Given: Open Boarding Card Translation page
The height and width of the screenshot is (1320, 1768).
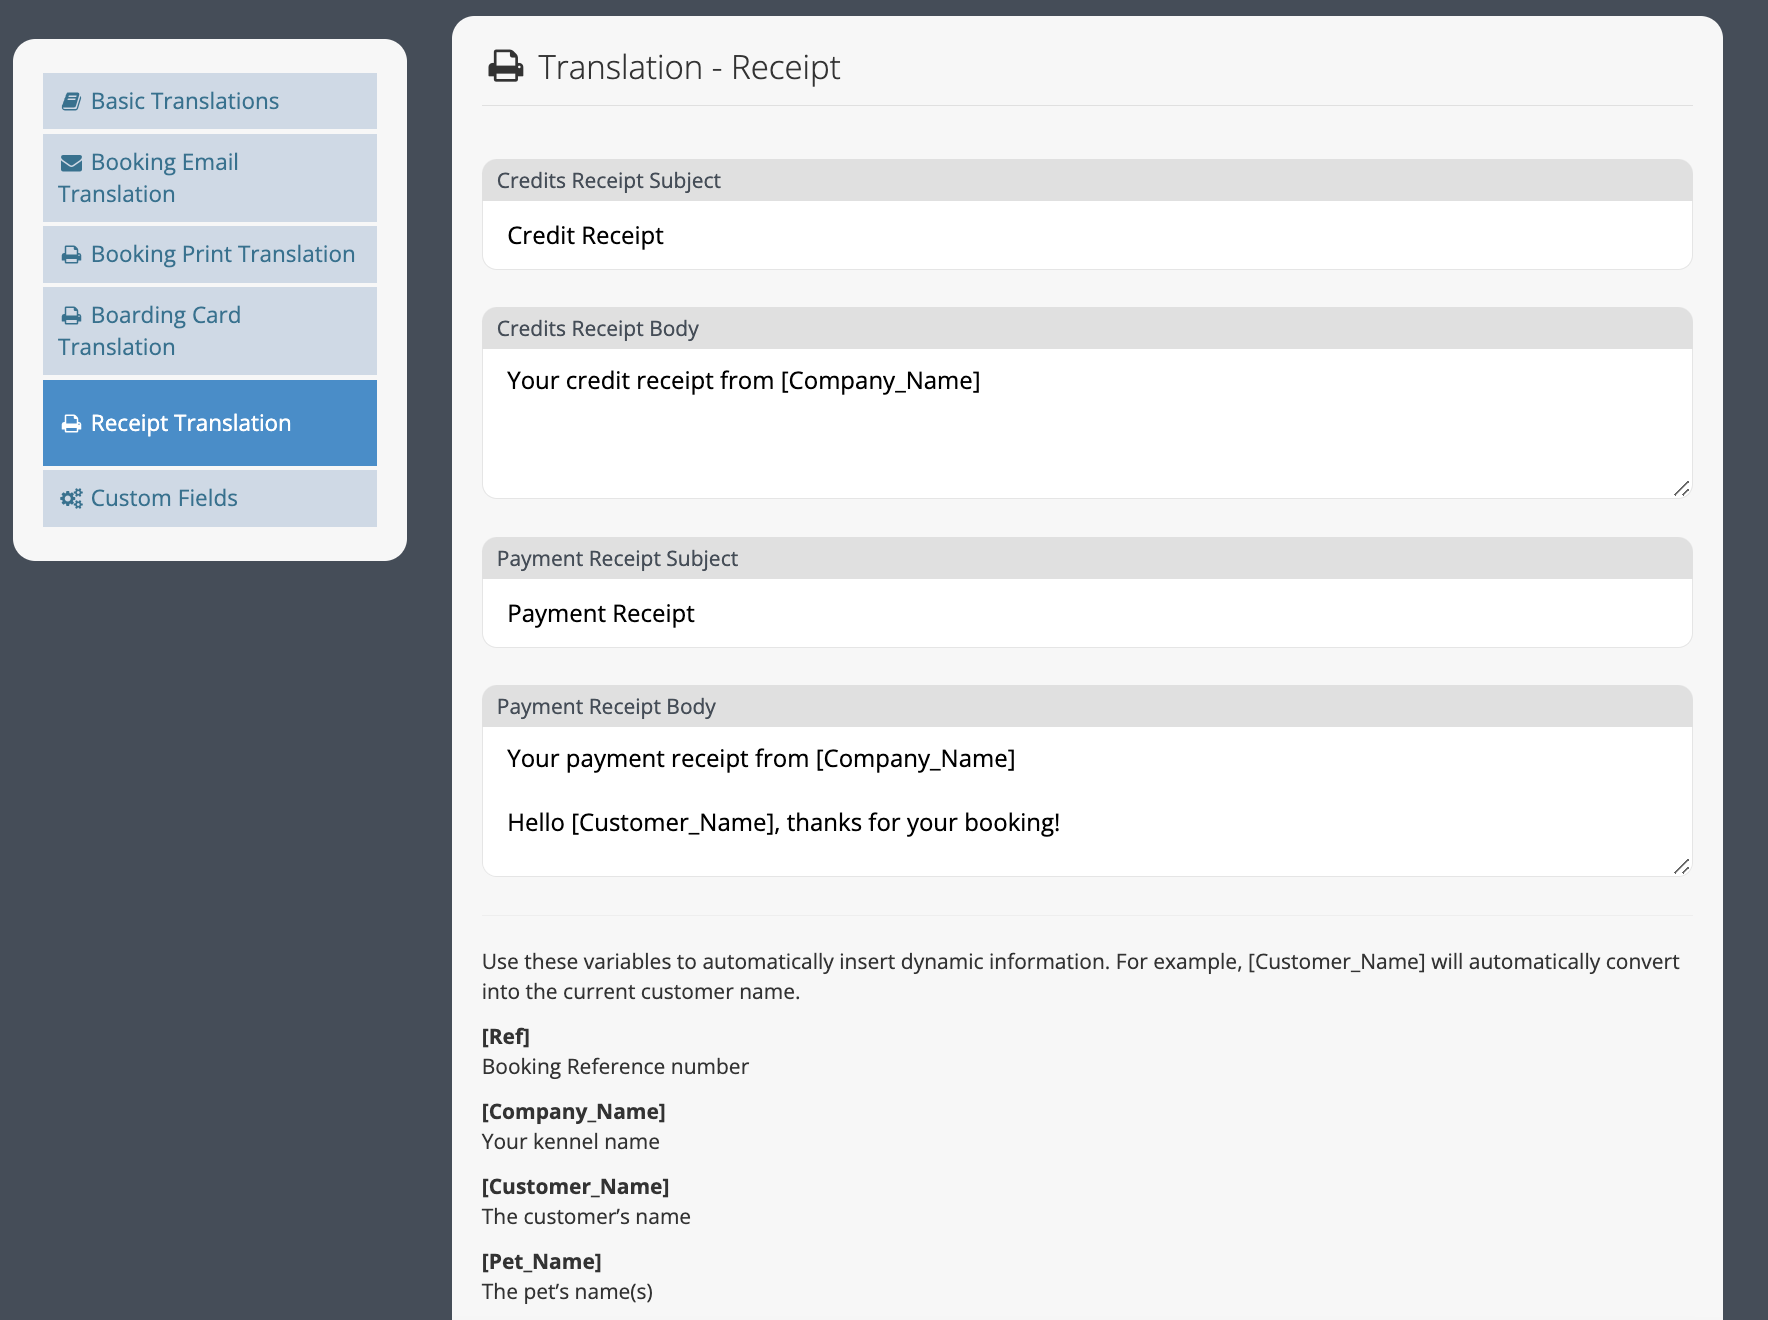Looking at the screenshot, I should tap(210, 331).
